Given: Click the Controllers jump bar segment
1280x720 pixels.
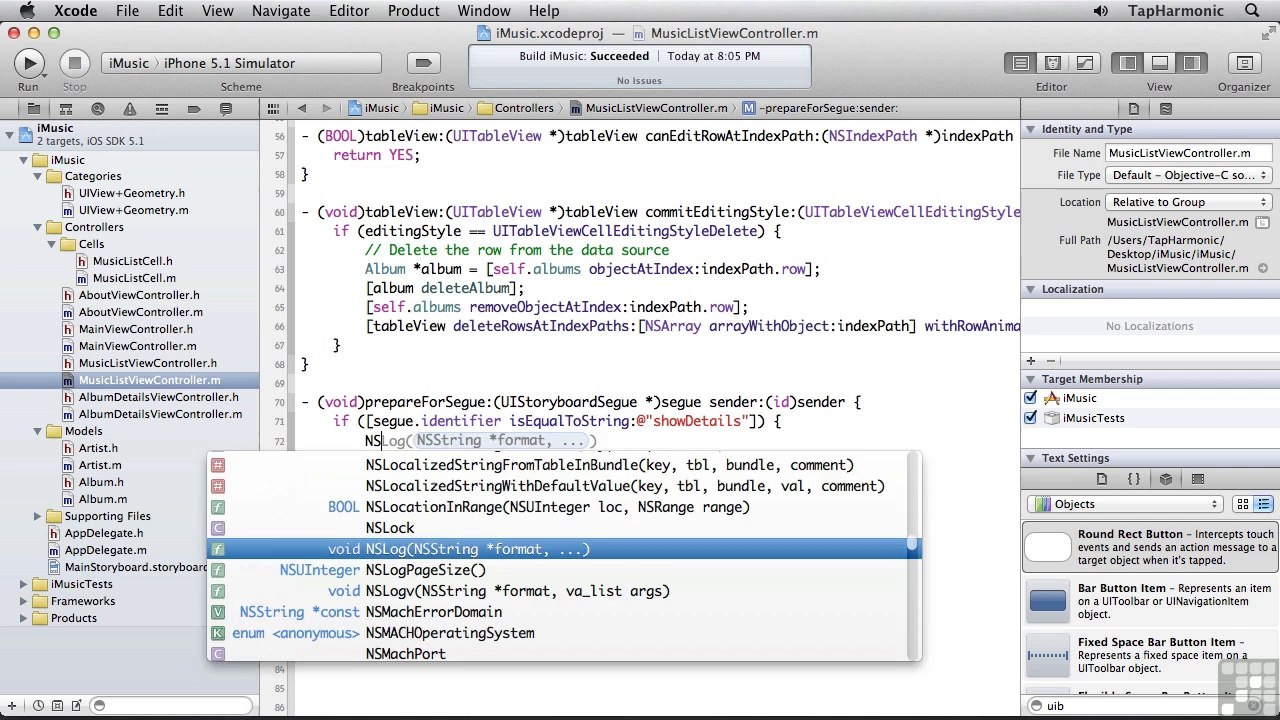Looking at the screenshot, I should pyautogui.click(x=515, y=108).
